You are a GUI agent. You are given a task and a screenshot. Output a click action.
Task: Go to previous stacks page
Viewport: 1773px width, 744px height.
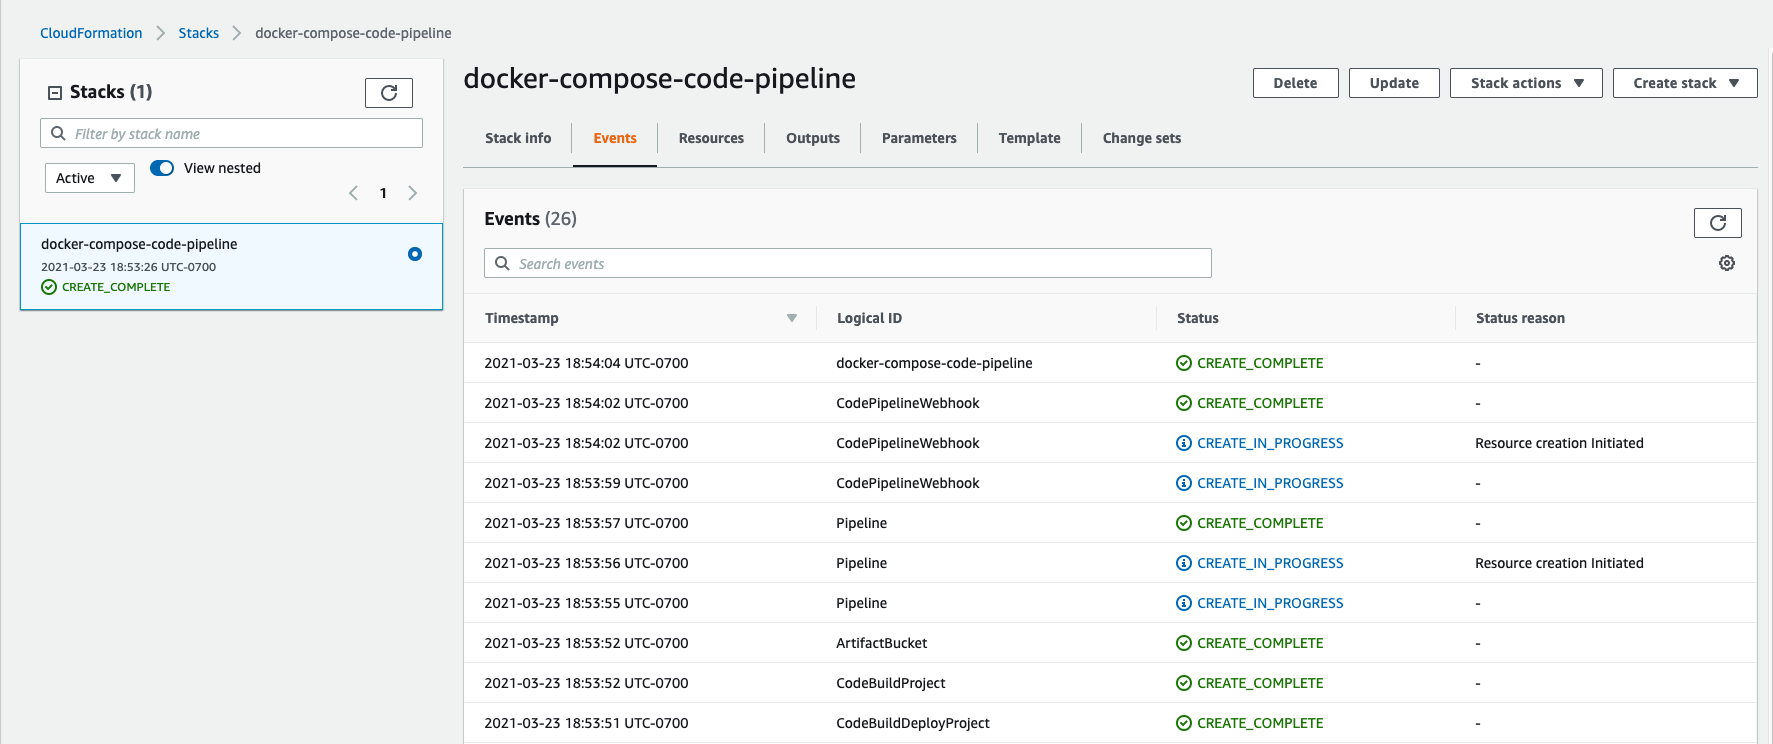353,193
